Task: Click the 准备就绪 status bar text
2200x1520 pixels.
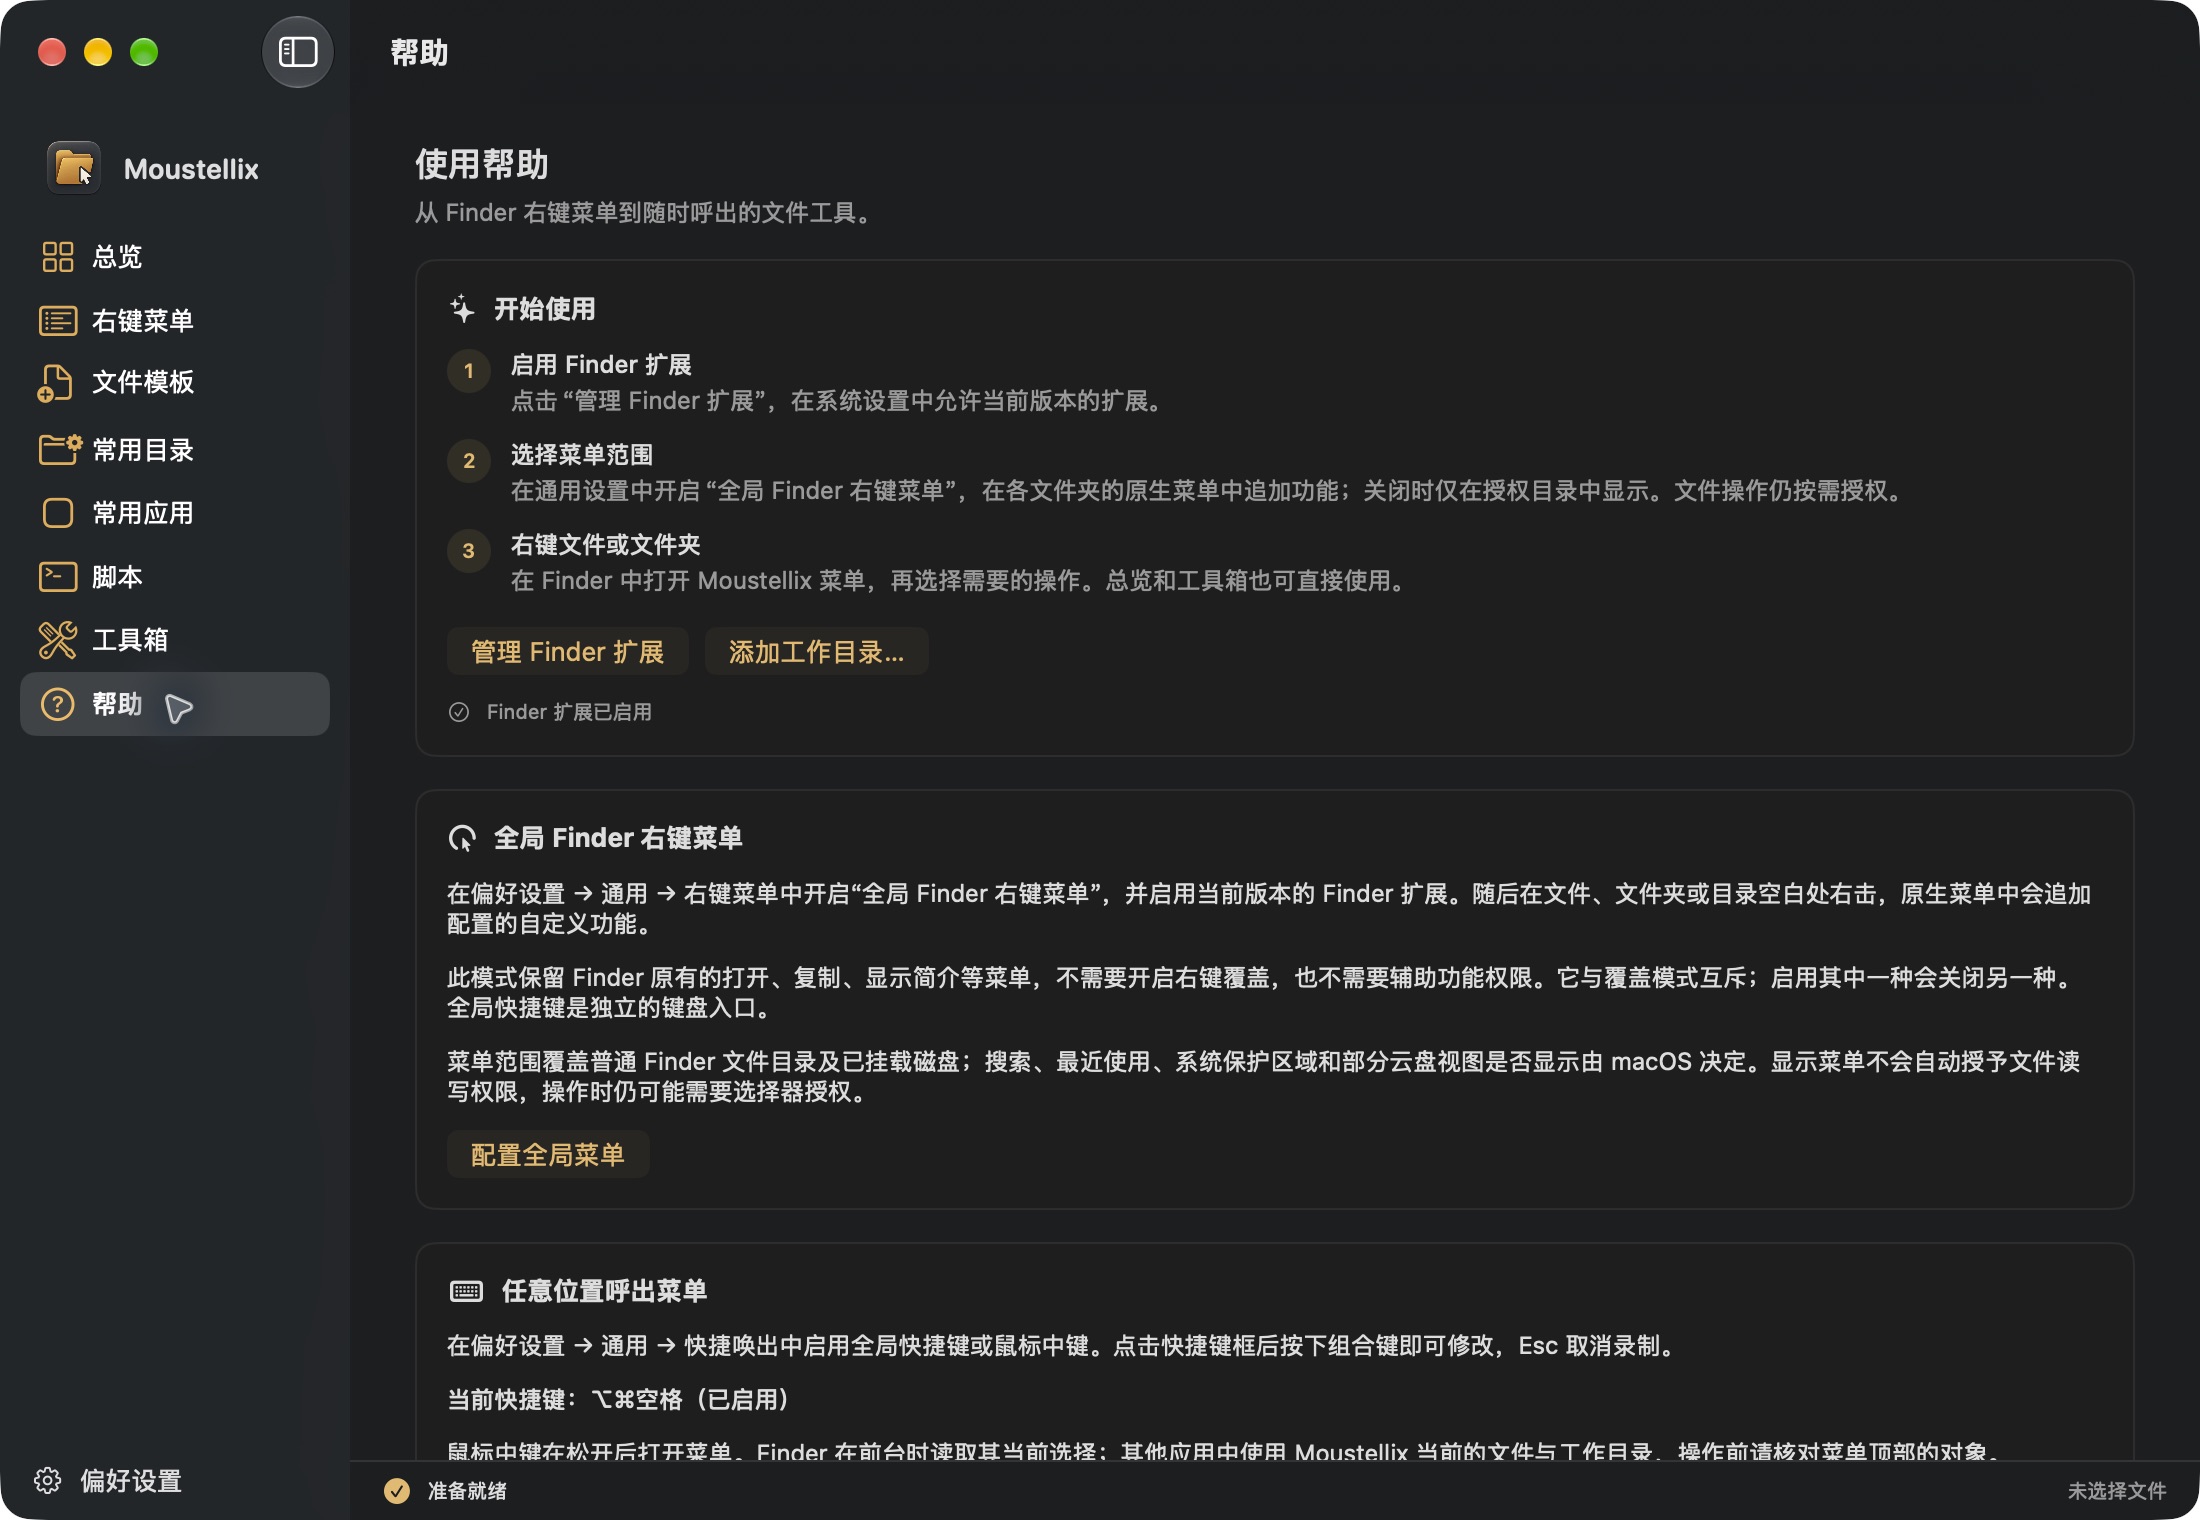Action: click(x=467, y=1491)
